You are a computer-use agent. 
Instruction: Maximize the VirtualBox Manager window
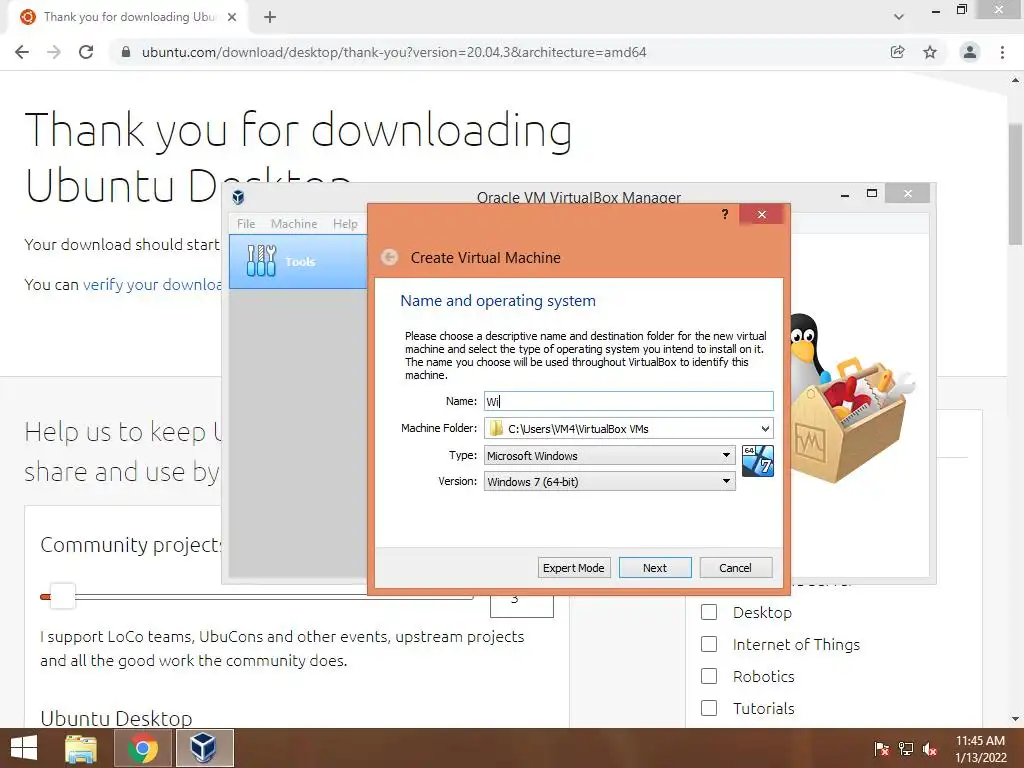coord(872,193)
